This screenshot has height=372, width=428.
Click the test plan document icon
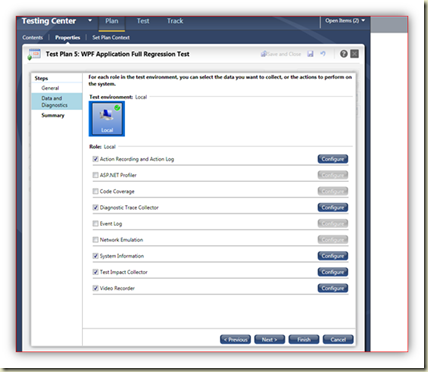[x=34, y=54]
